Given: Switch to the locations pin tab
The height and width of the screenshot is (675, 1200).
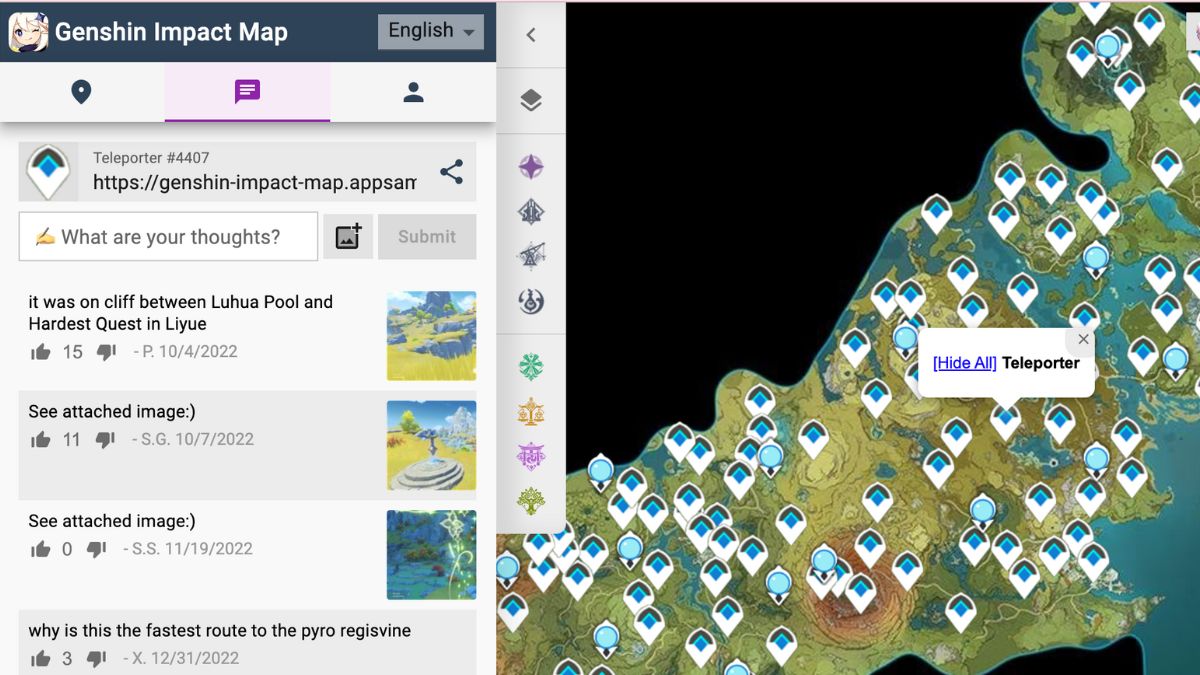Looking at the screenshot, I should coord(82,92).
